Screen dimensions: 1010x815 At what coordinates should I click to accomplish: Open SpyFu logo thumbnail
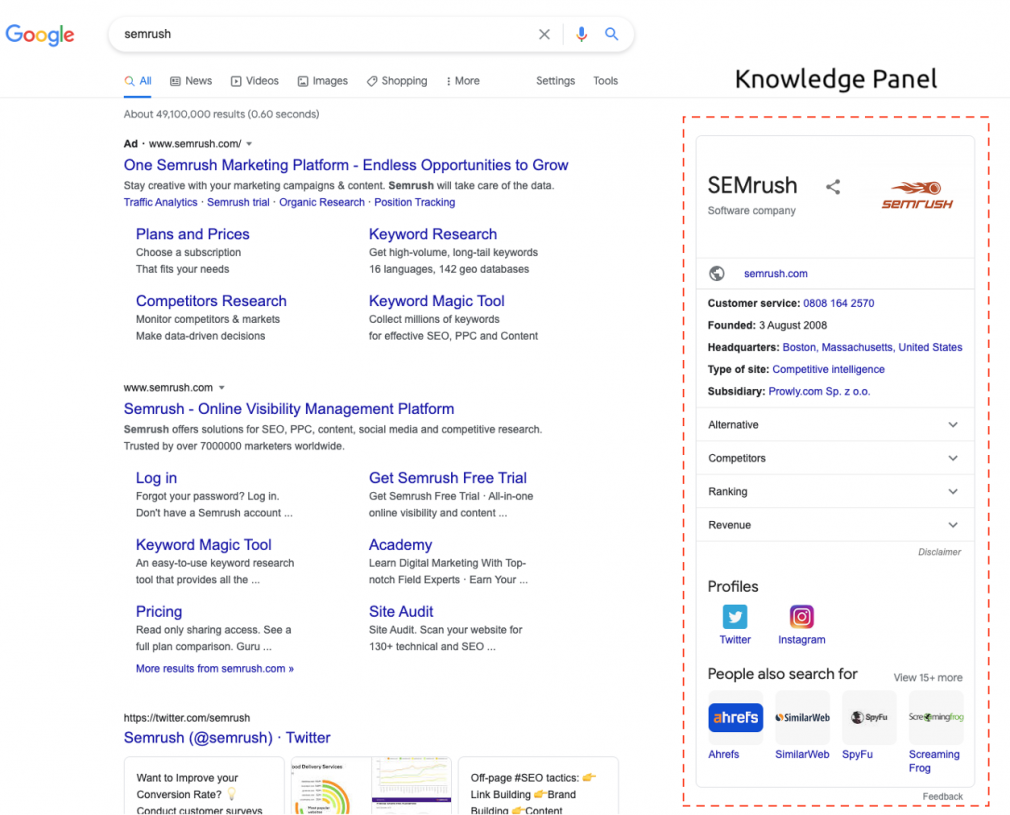point(870,717)
